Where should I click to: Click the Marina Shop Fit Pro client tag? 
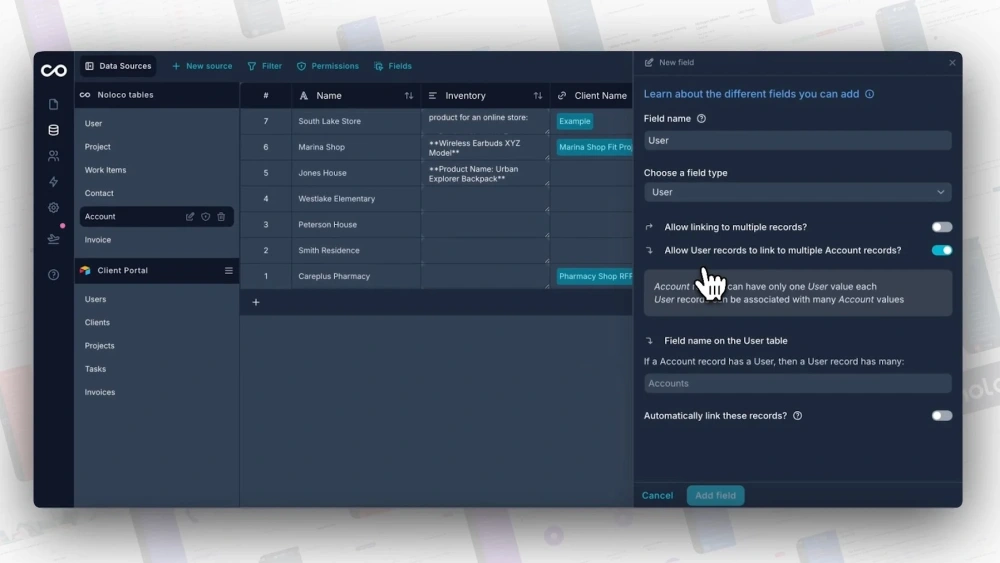tap(594, 147)
